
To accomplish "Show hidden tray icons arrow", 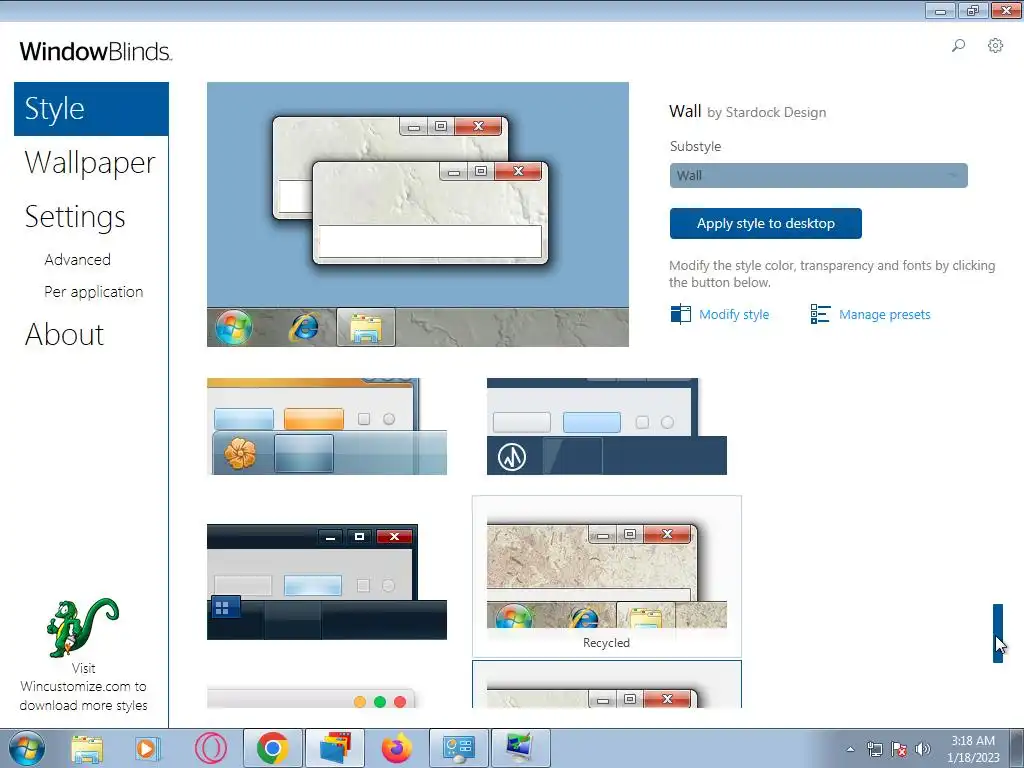I will click(850, 749).
